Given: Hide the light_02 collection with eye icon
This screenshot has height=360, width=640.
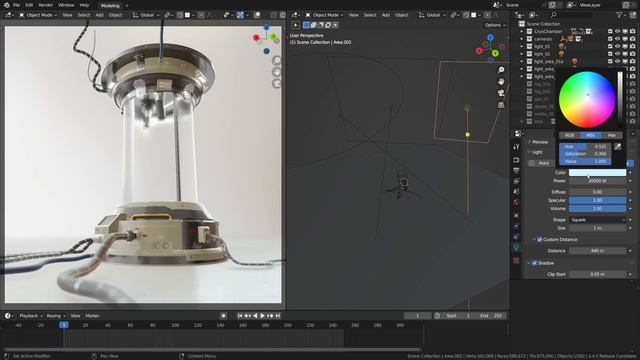Looking at the screenshot, I should pos(618,53).
